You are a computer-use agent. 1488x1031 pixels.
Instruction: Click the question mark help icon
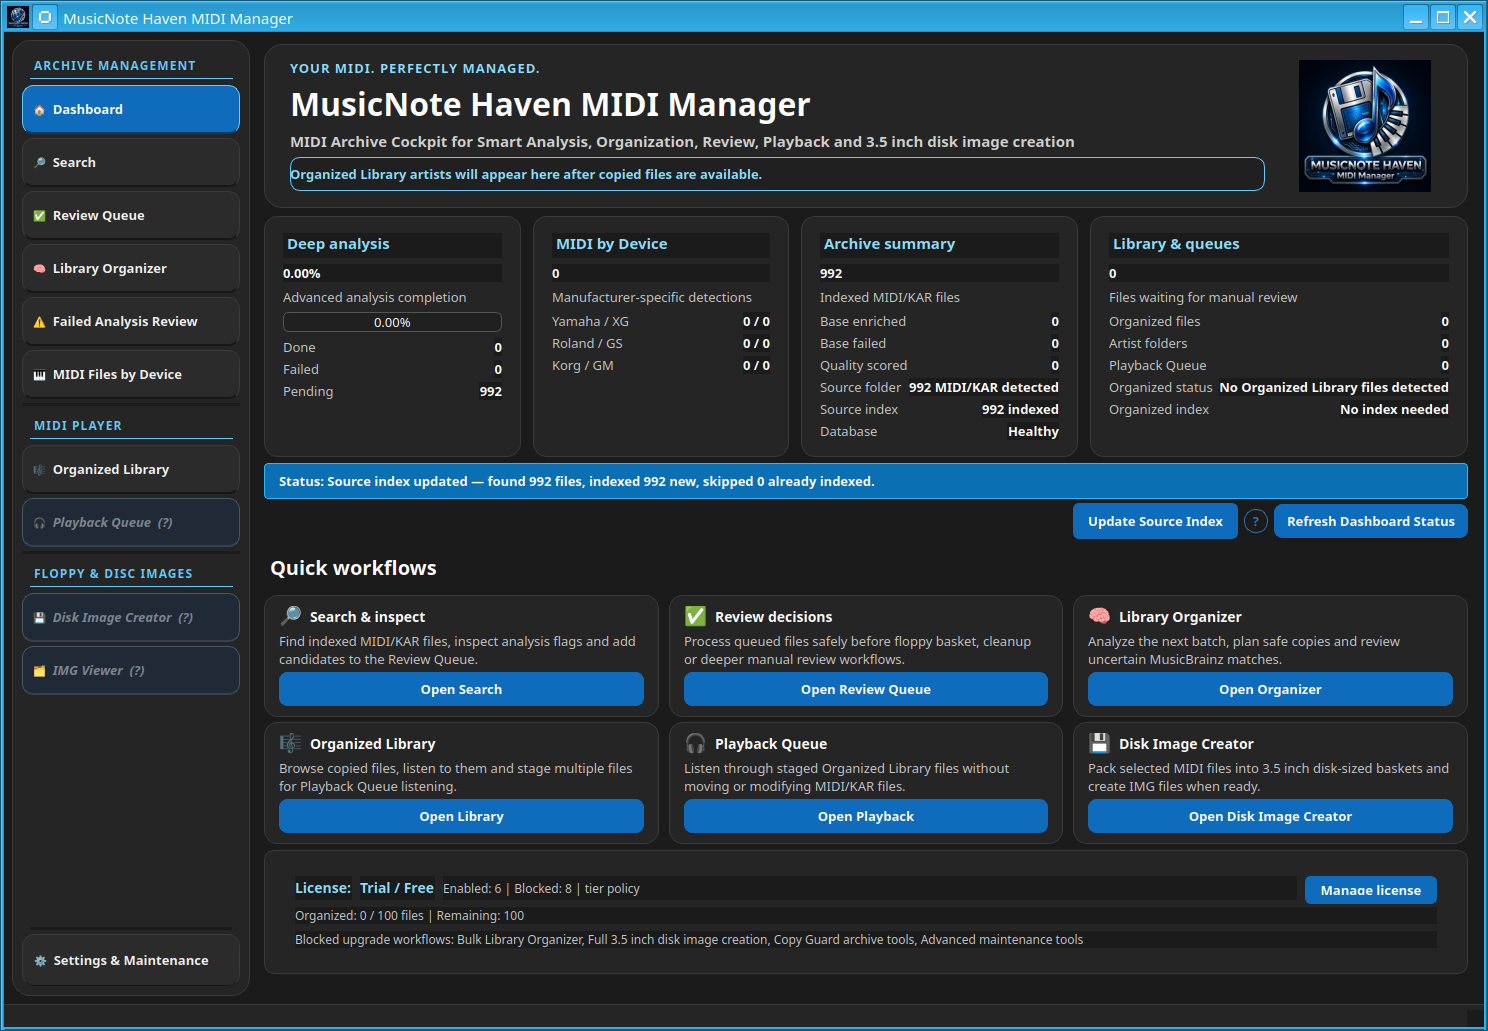(1256, 521)
